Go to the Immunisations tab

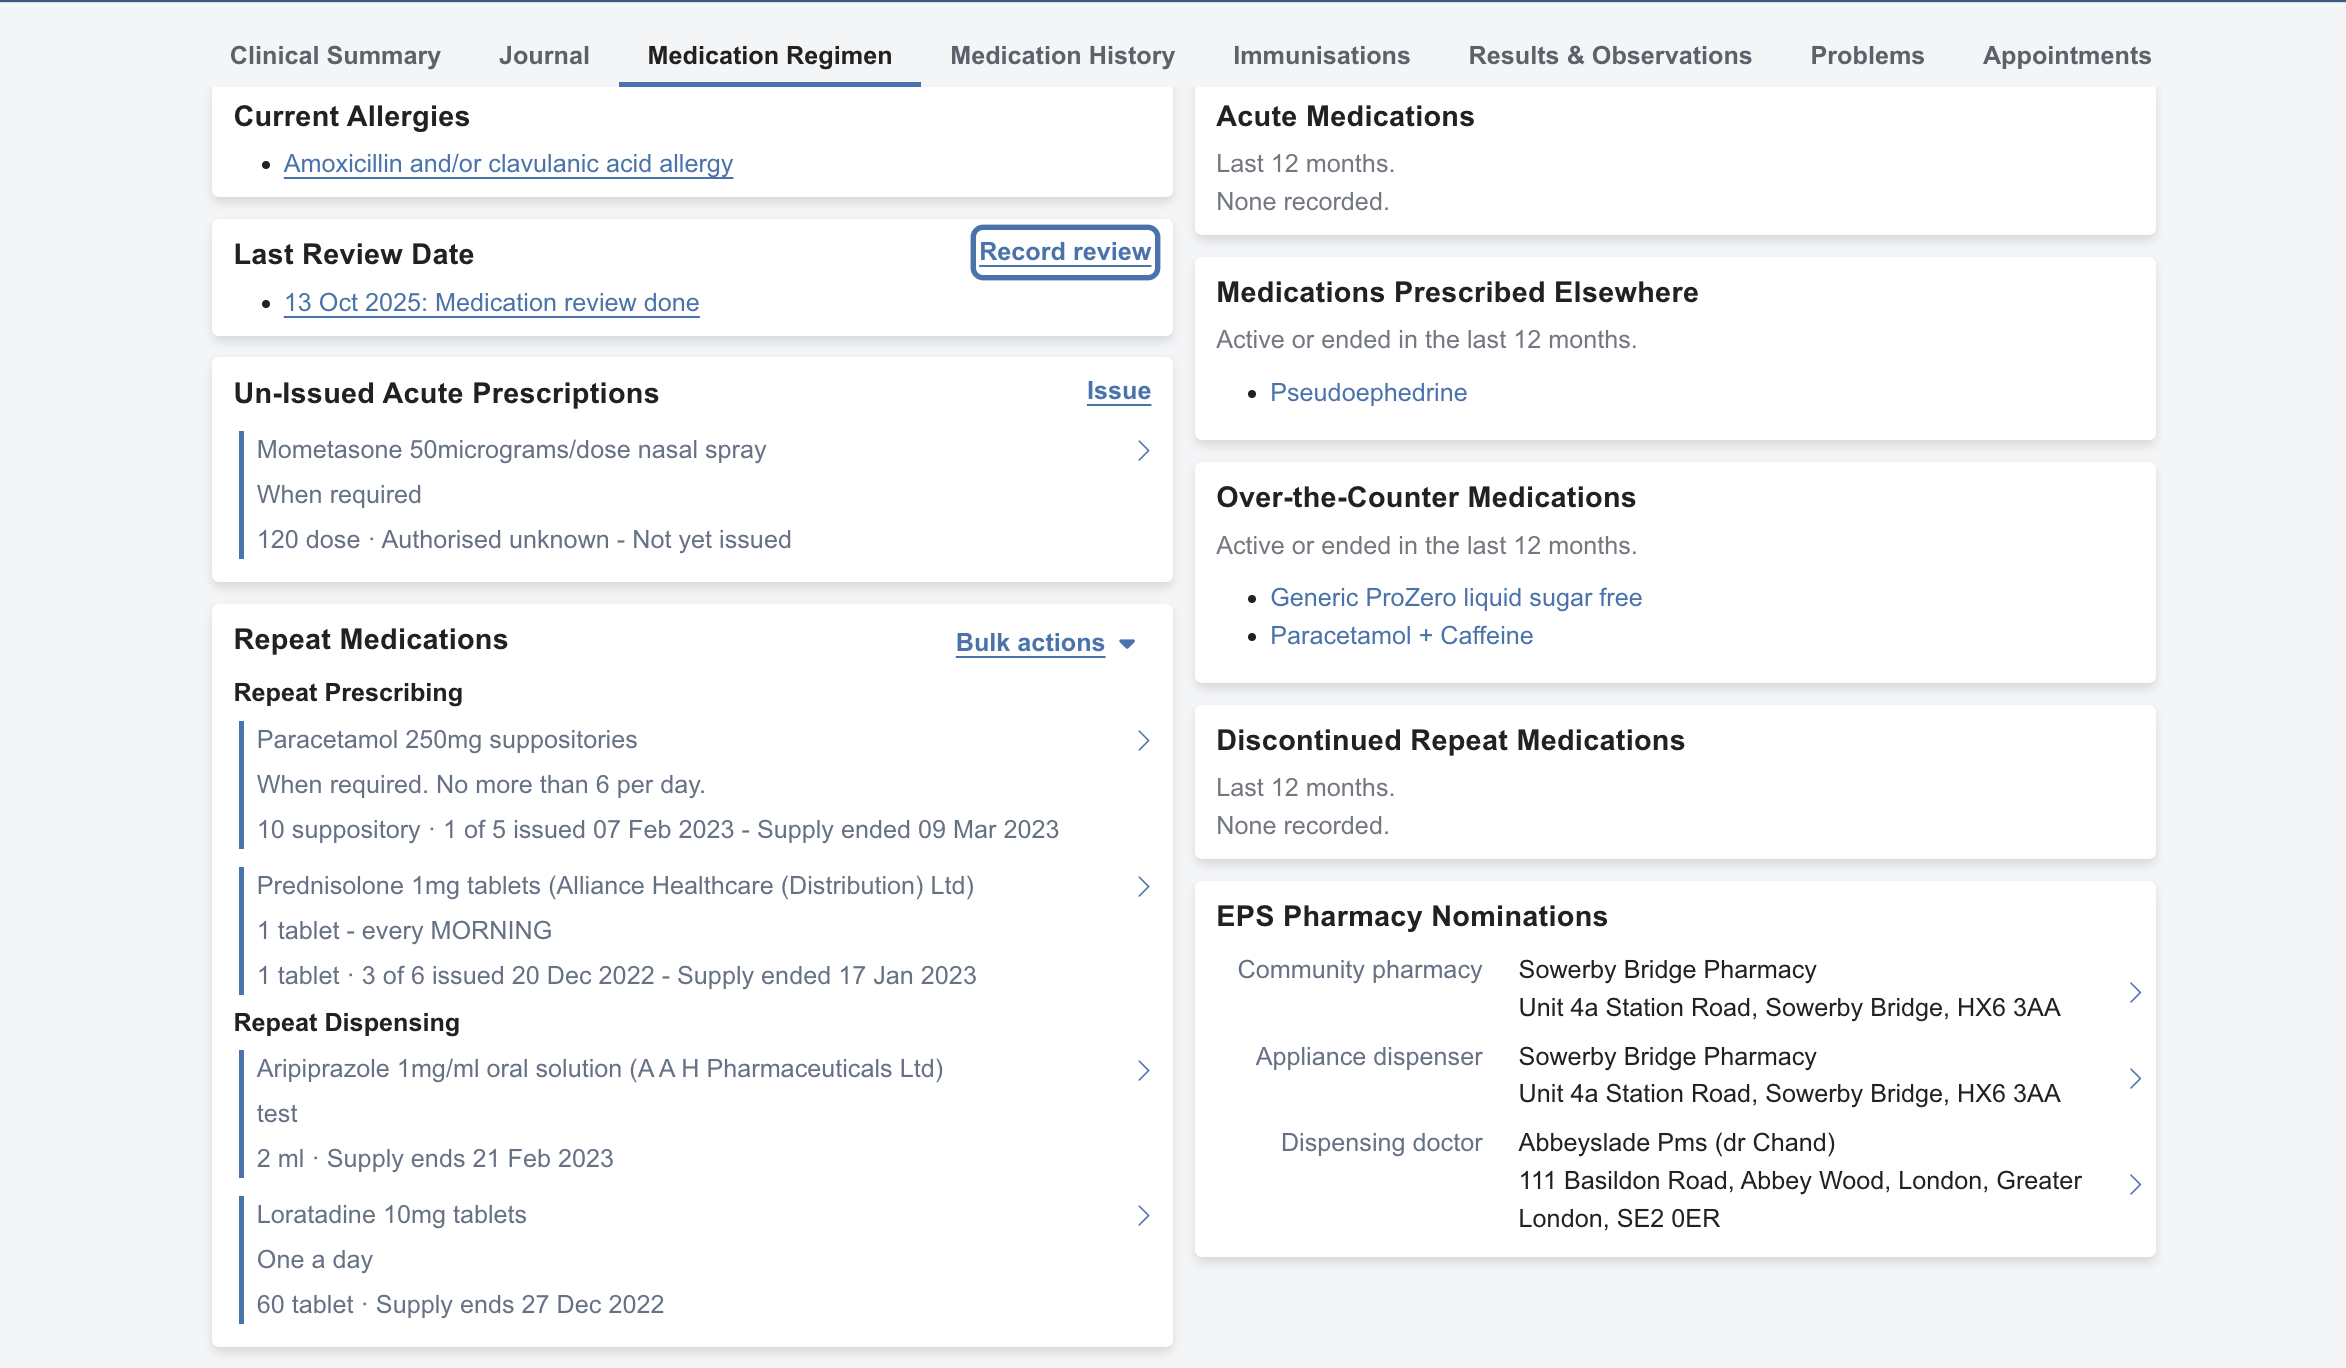click(1320, 56)
